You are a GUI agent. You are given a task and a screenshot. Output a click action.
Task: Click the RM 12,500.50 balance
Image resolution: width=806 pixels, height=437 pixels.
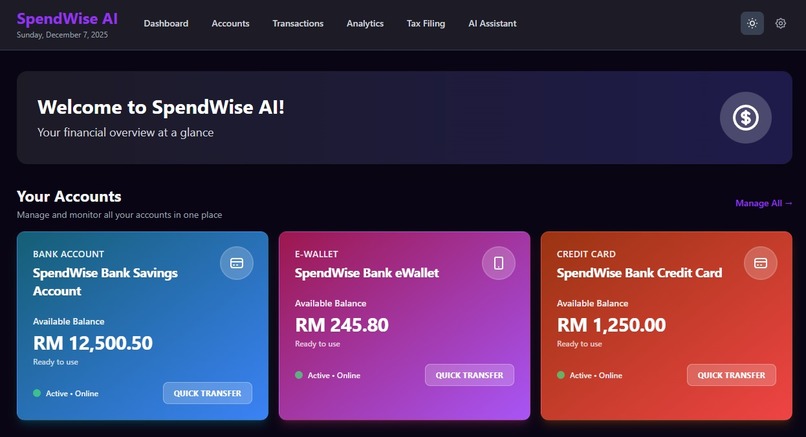pyautogui.click(x=93, y=343)
